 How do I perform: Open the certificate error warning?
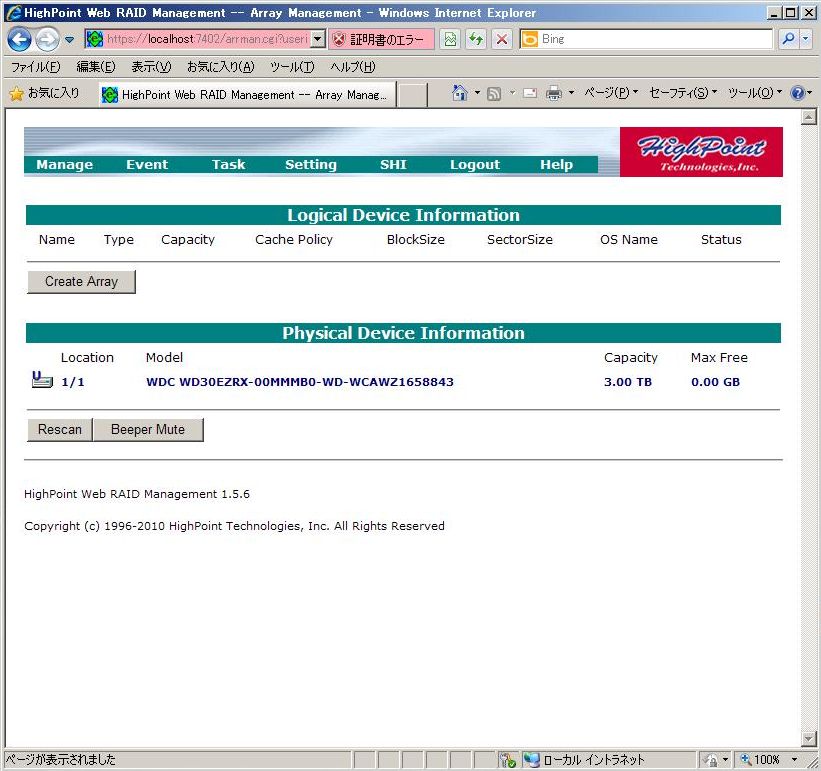[381, 39]
